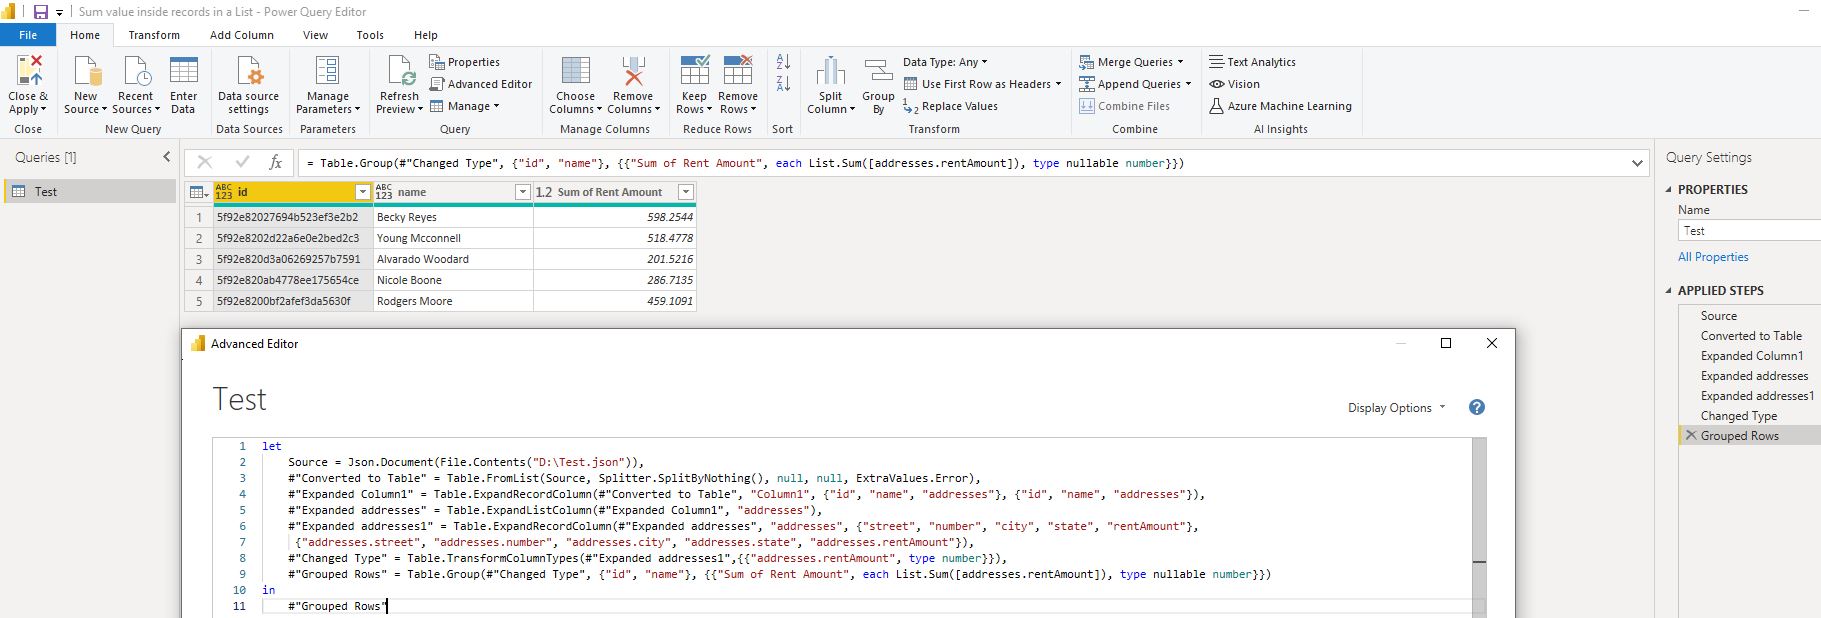Open Text Analytics
Viewport: 1821px width, 618px height.
(x=1252, y=62)
